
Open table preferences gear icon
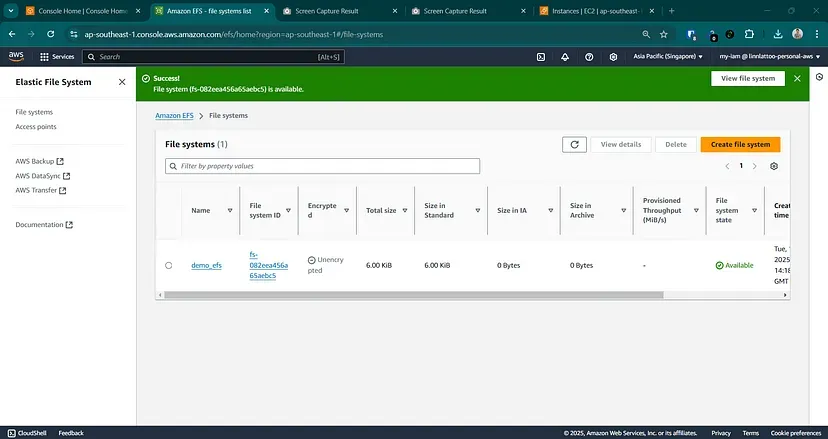point(774,166)
